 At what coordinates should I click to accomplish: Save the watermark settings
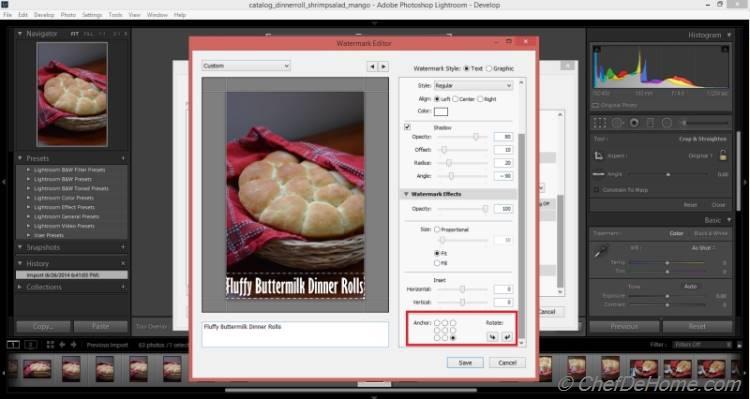coord(465,363)
